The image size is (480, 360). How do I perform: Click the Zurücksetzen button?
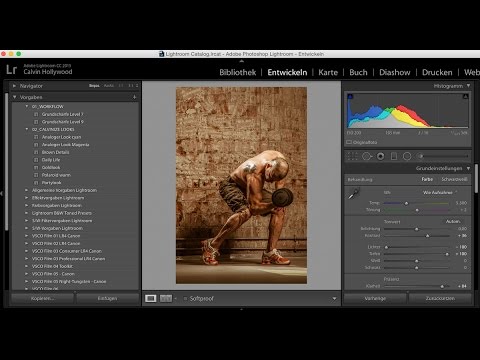point(440,298)
